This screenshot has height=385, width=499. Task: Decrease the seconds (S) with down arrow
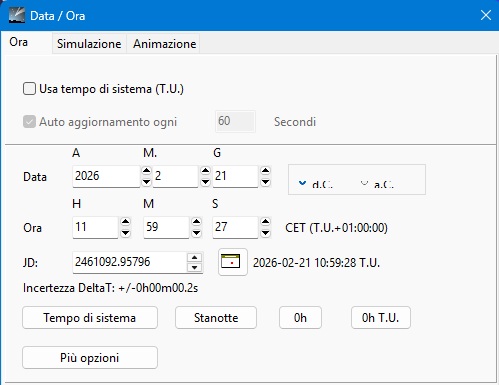coord(265,233)
